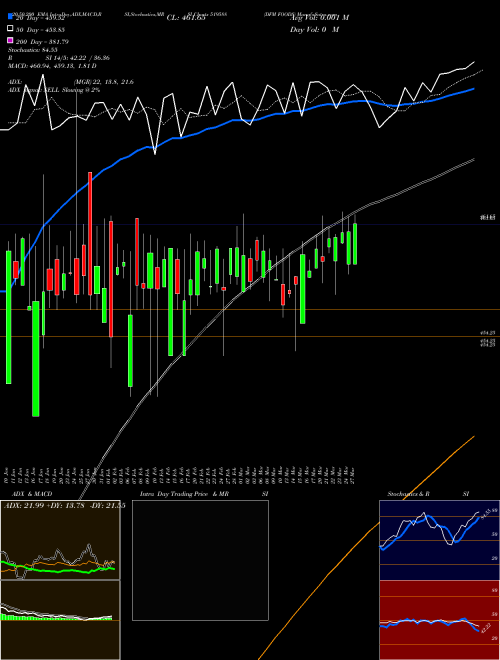Click the empty intraday price chart box

coord(200,560)
